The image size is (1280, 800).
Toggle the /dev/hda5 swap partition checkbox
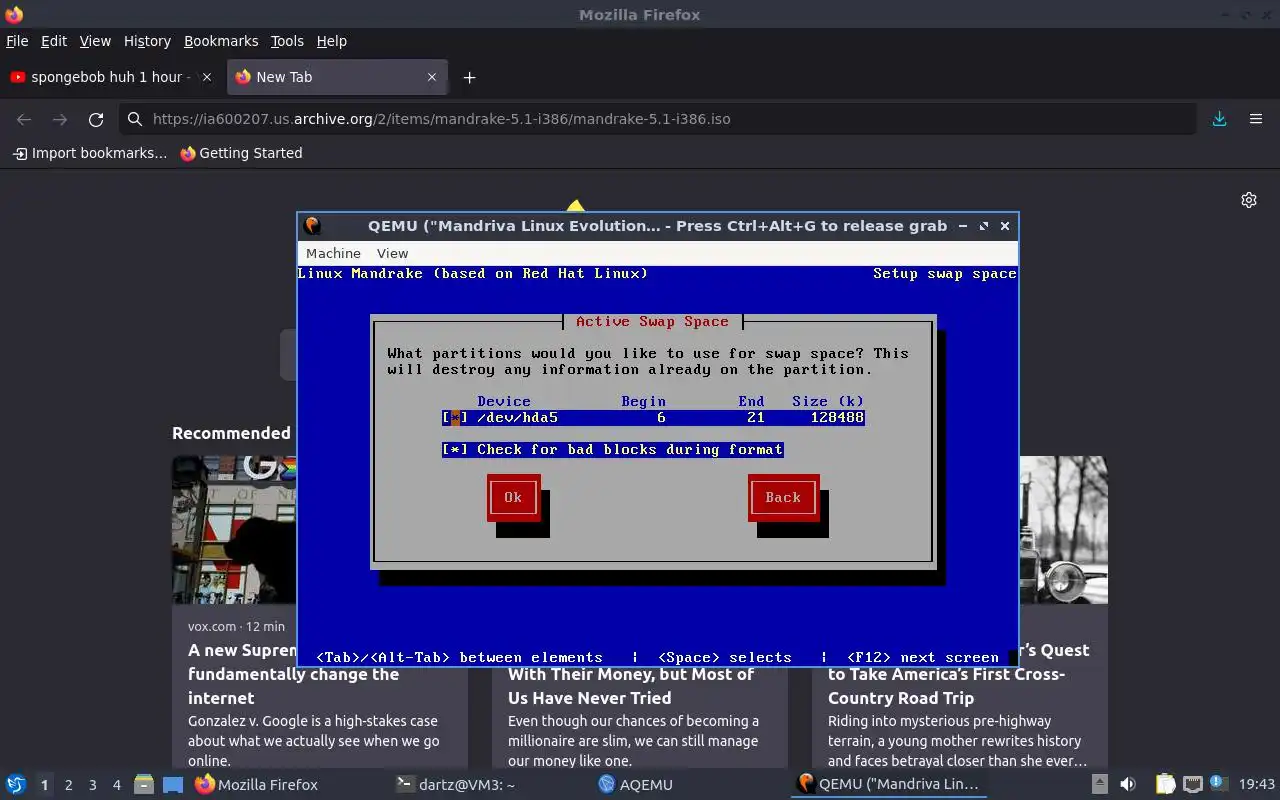(x=455, y=417)
